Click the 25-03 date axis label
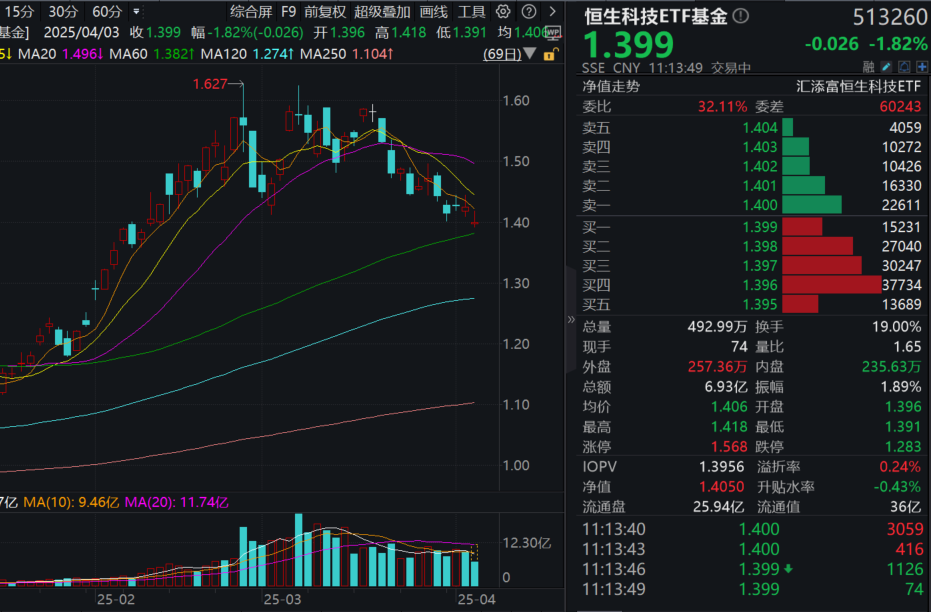 [283, 600]
